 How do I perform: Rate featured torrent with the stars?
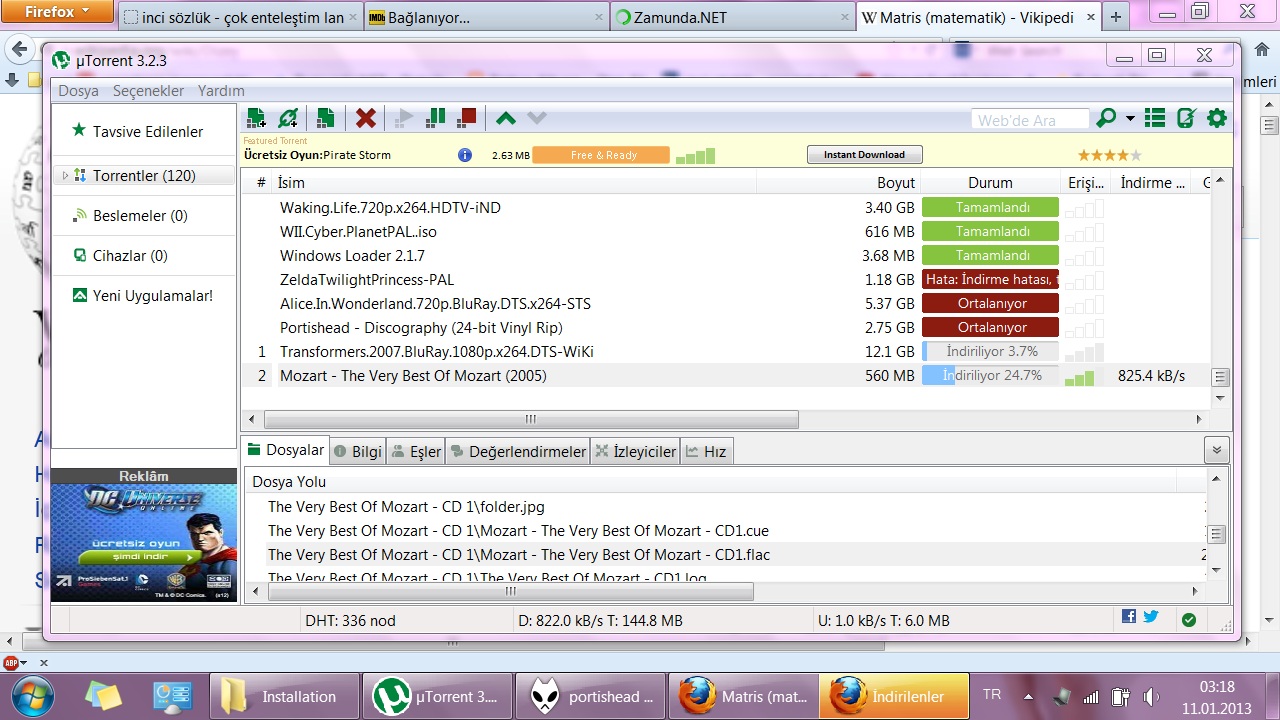[x=1109, y=155]
